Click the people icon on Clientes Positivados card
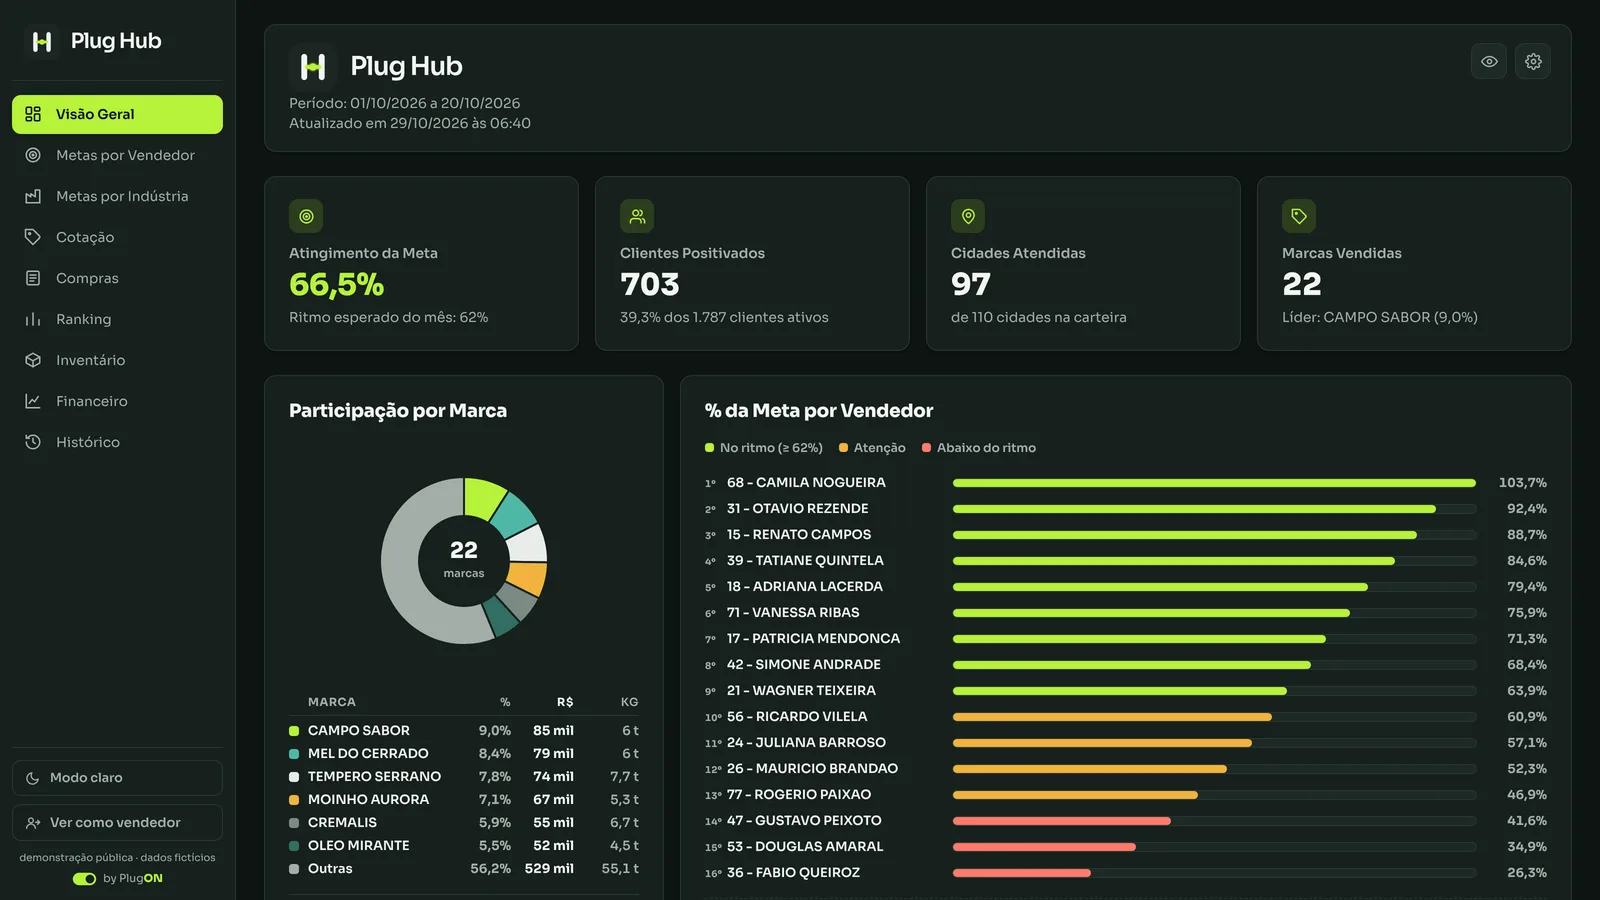1600x900 pixels. click(x=637, y=216)
